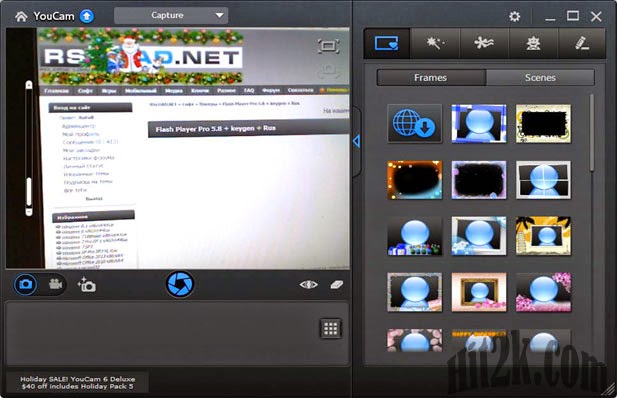Clear effects with the eraser icon
The width and height of the screenshot is (617, 398).
click(x=336, y=285)
